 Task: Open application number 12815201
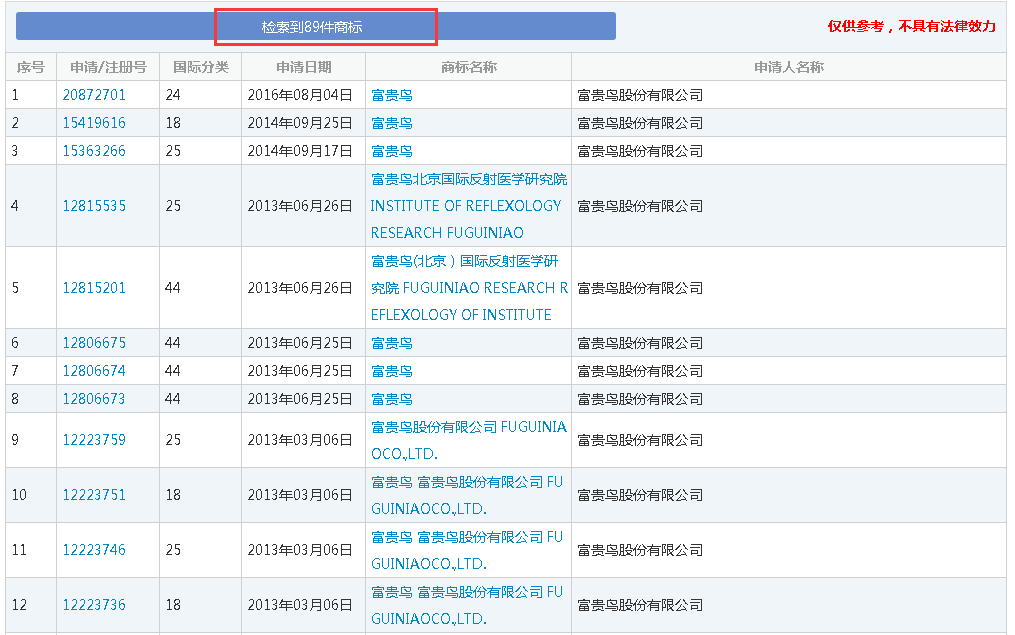[94, 288]
